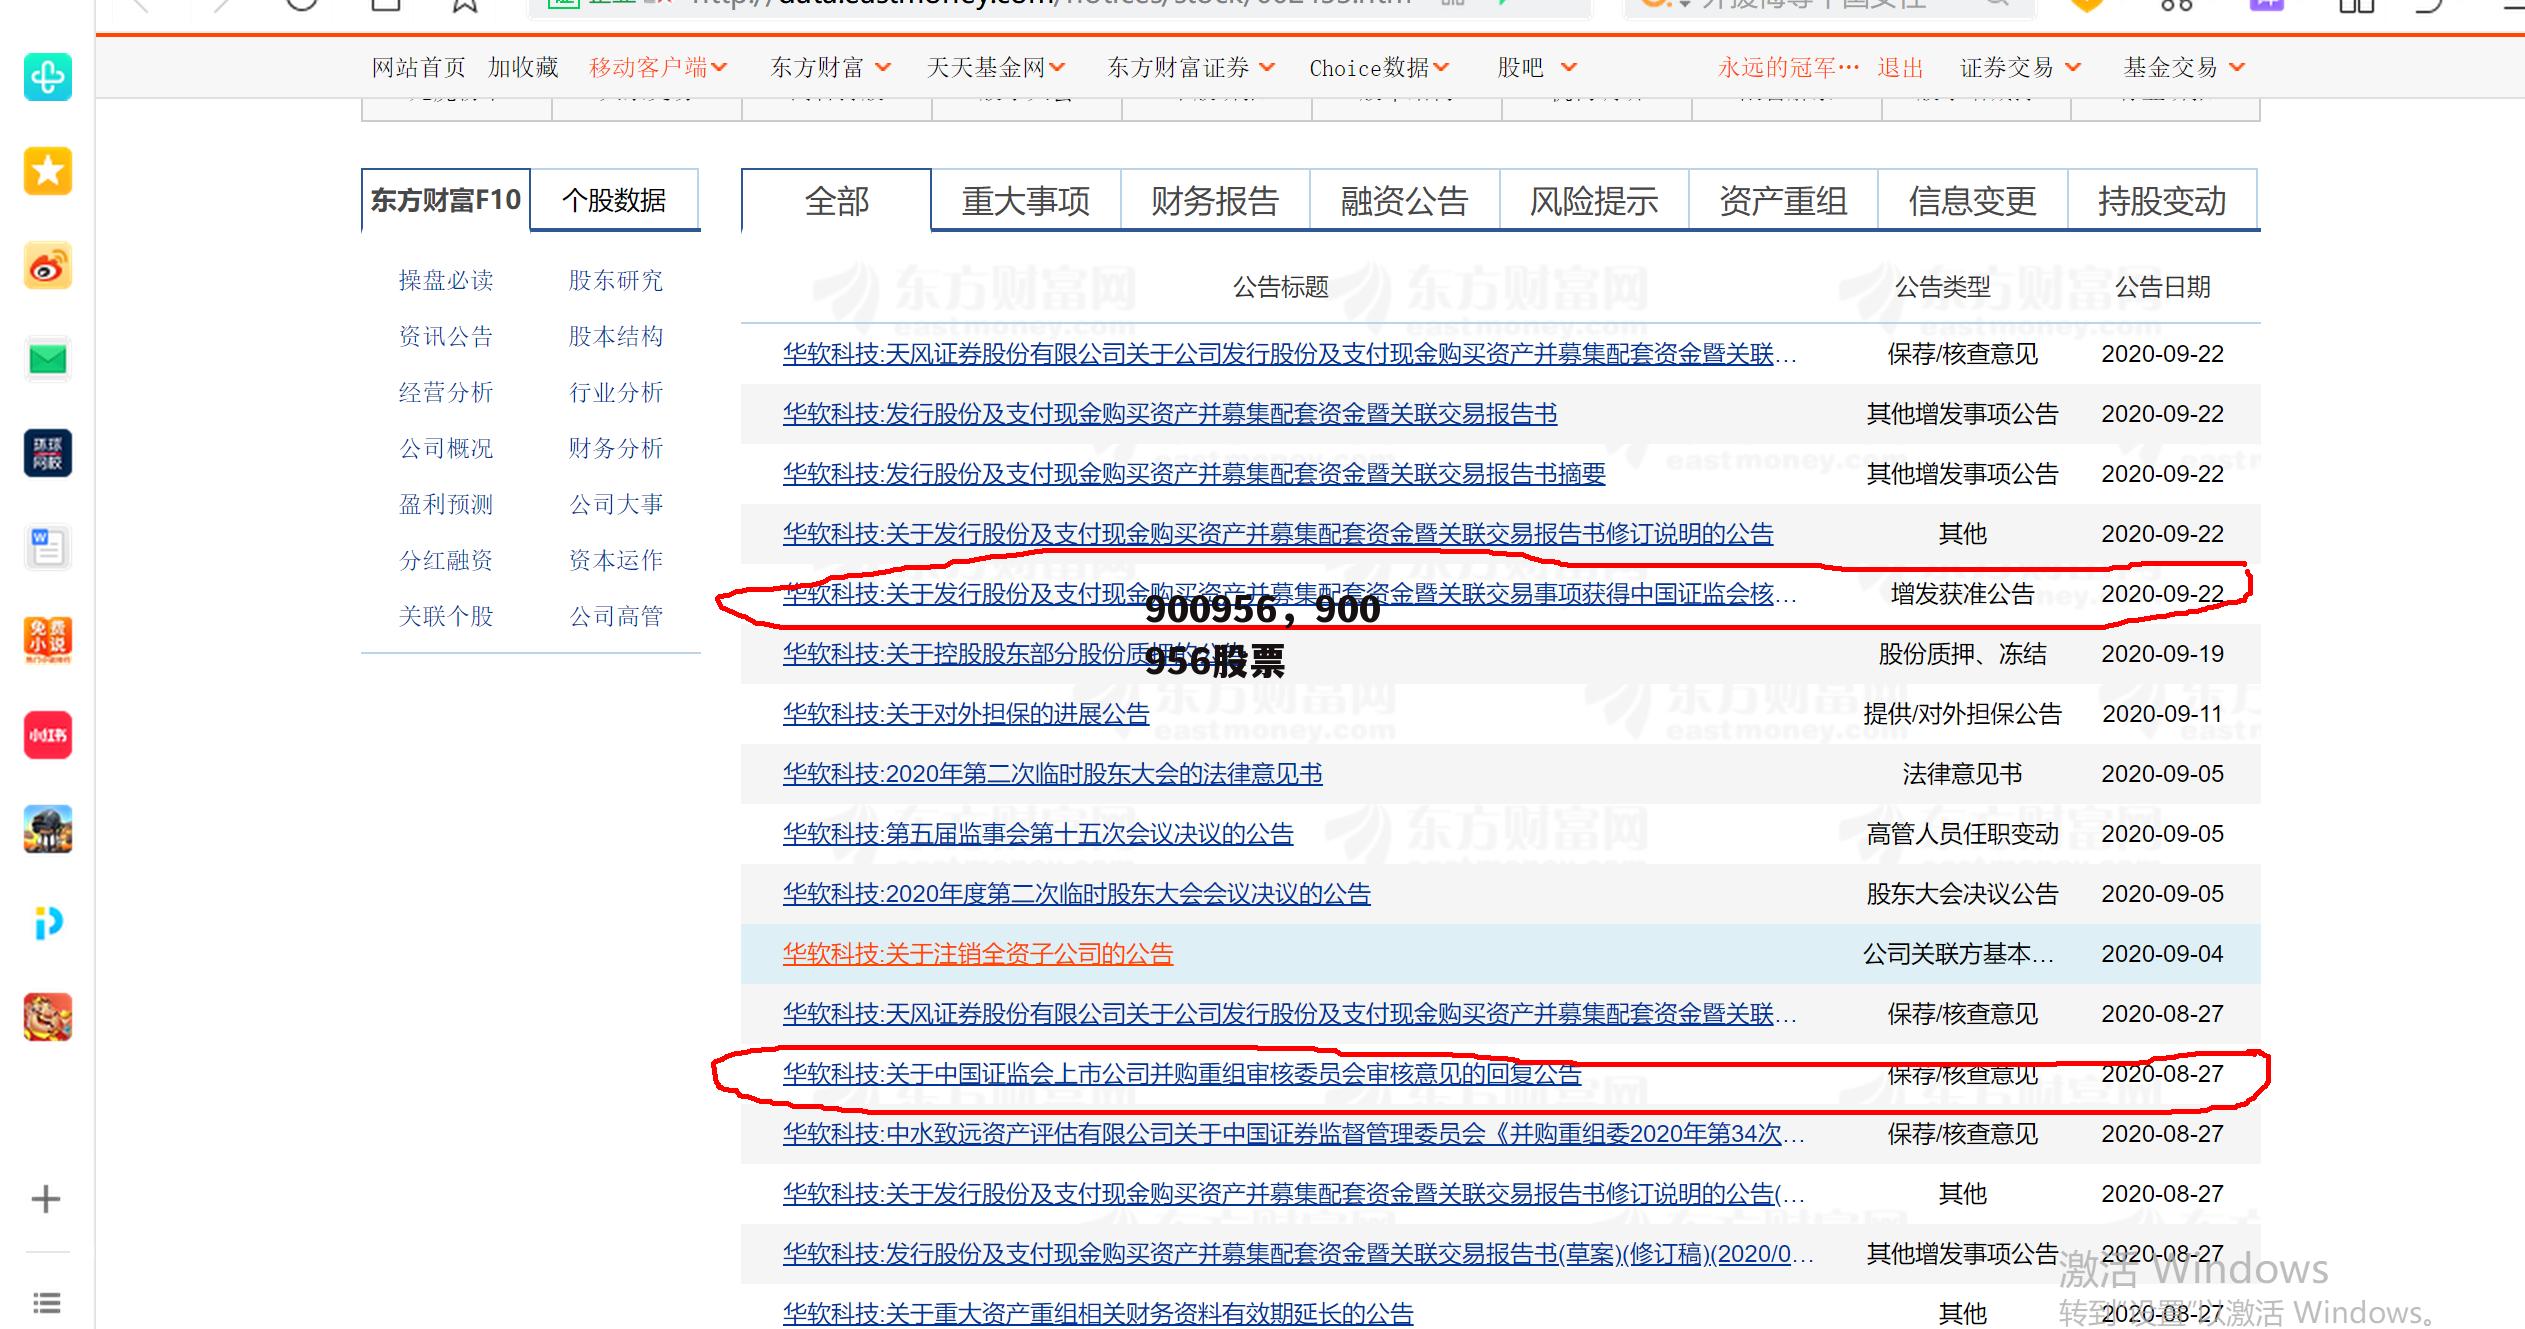
Task: Open the 免费小说 sidebar icon
Action: [x=48, y=640]
